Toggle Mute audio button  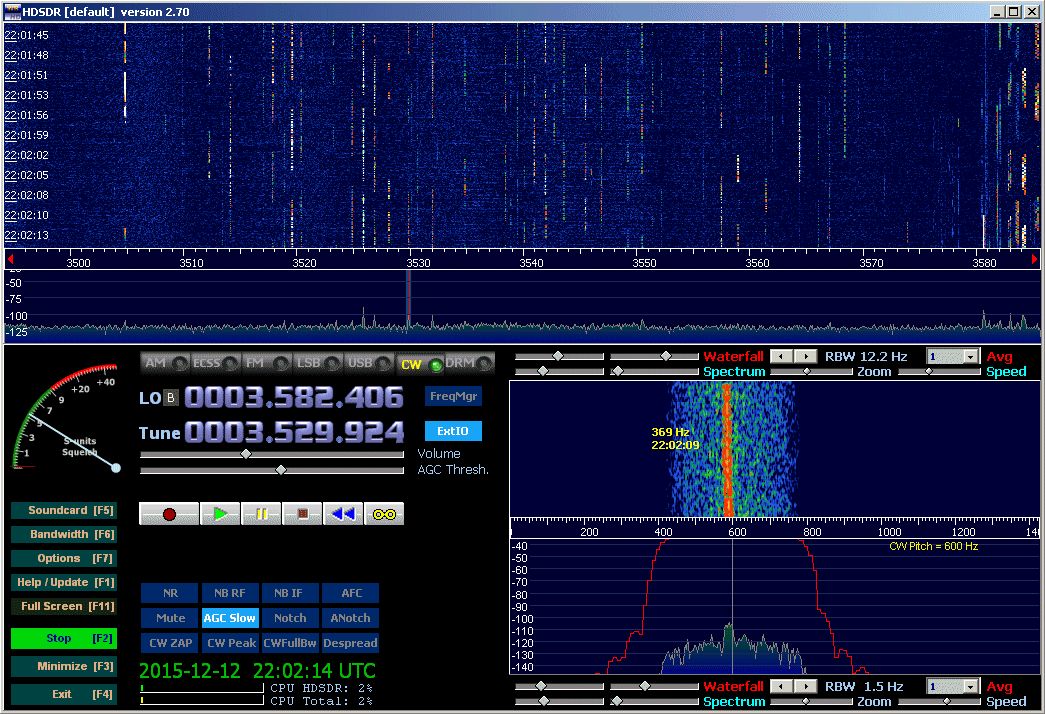(x=170, y=618)
